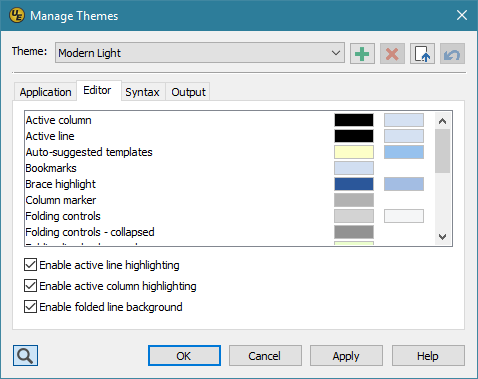Image resolution: width=478 pixels, height=379 pixels.
Task: Select Auto-suggested templates row
Action: [x=229, y=152]
